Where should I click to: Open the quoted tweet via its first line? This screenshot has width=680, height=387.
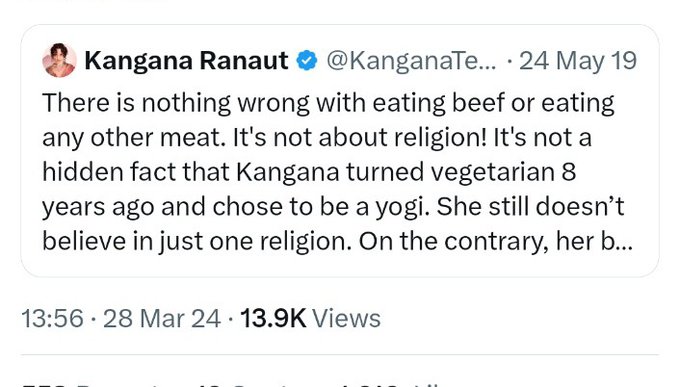pyautogui.click(x=328, y=103)
